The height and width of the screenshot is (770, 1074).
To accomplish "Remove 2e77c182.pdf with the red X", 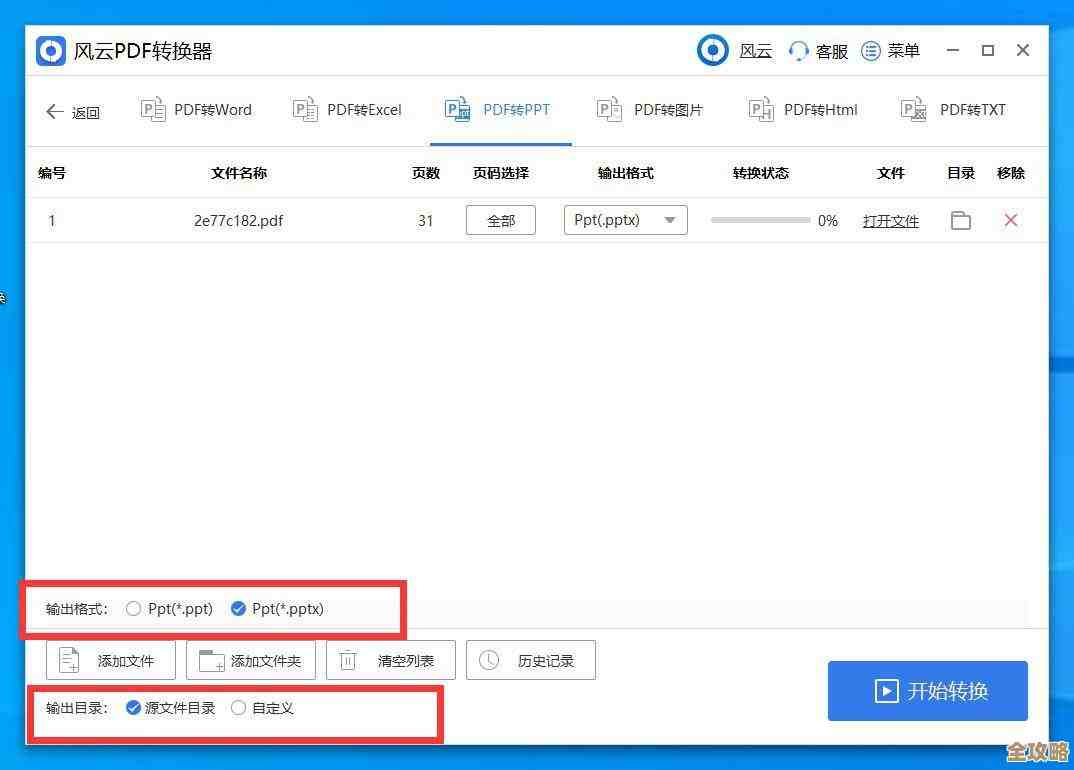I will 1011,220.
